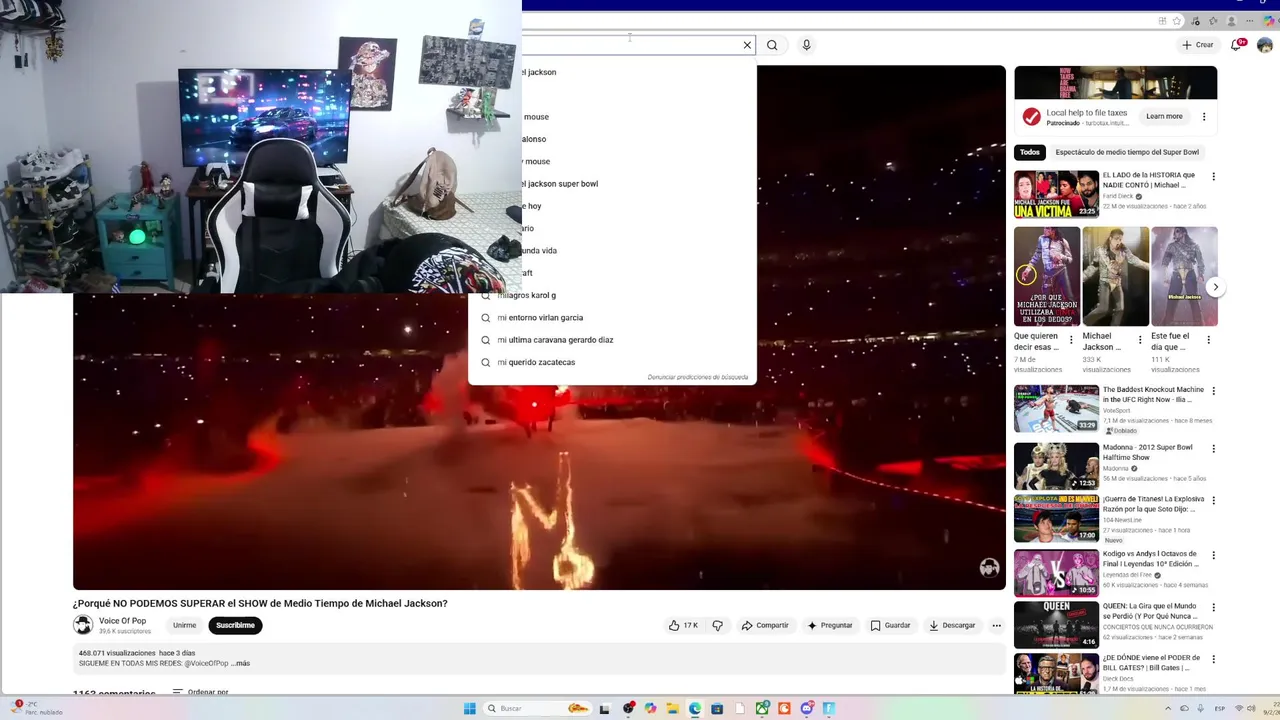This screenshot has width=1280, height=720.
Task: Show hidden tray icons chevron
Action: pyautogui.click(x=1168, y=709)
